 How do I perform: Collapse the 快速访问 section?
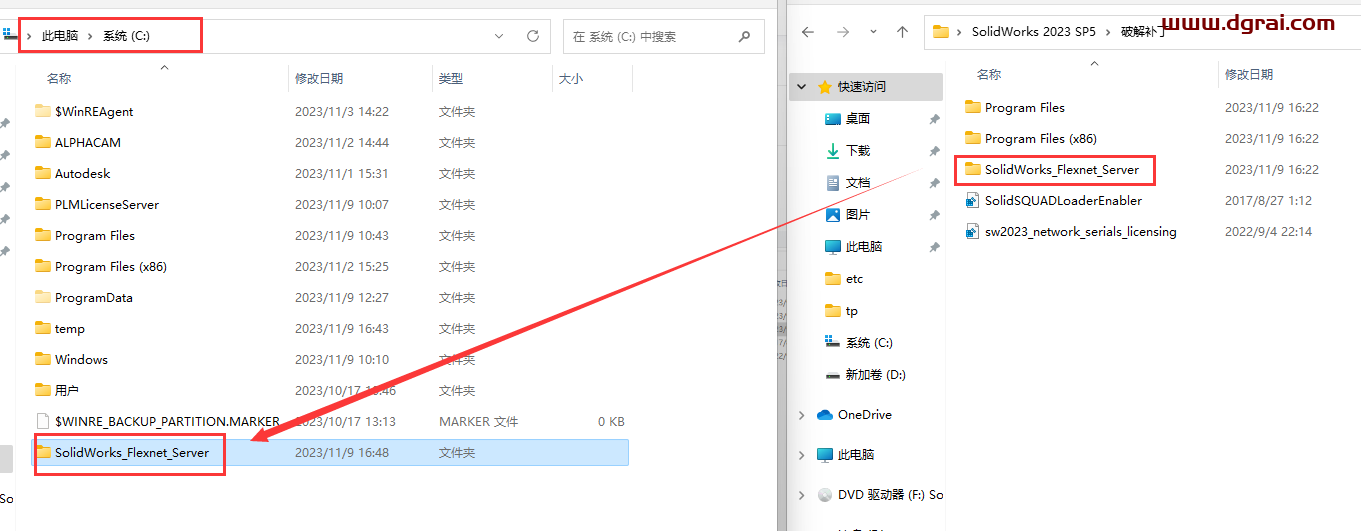pos(802,87)
